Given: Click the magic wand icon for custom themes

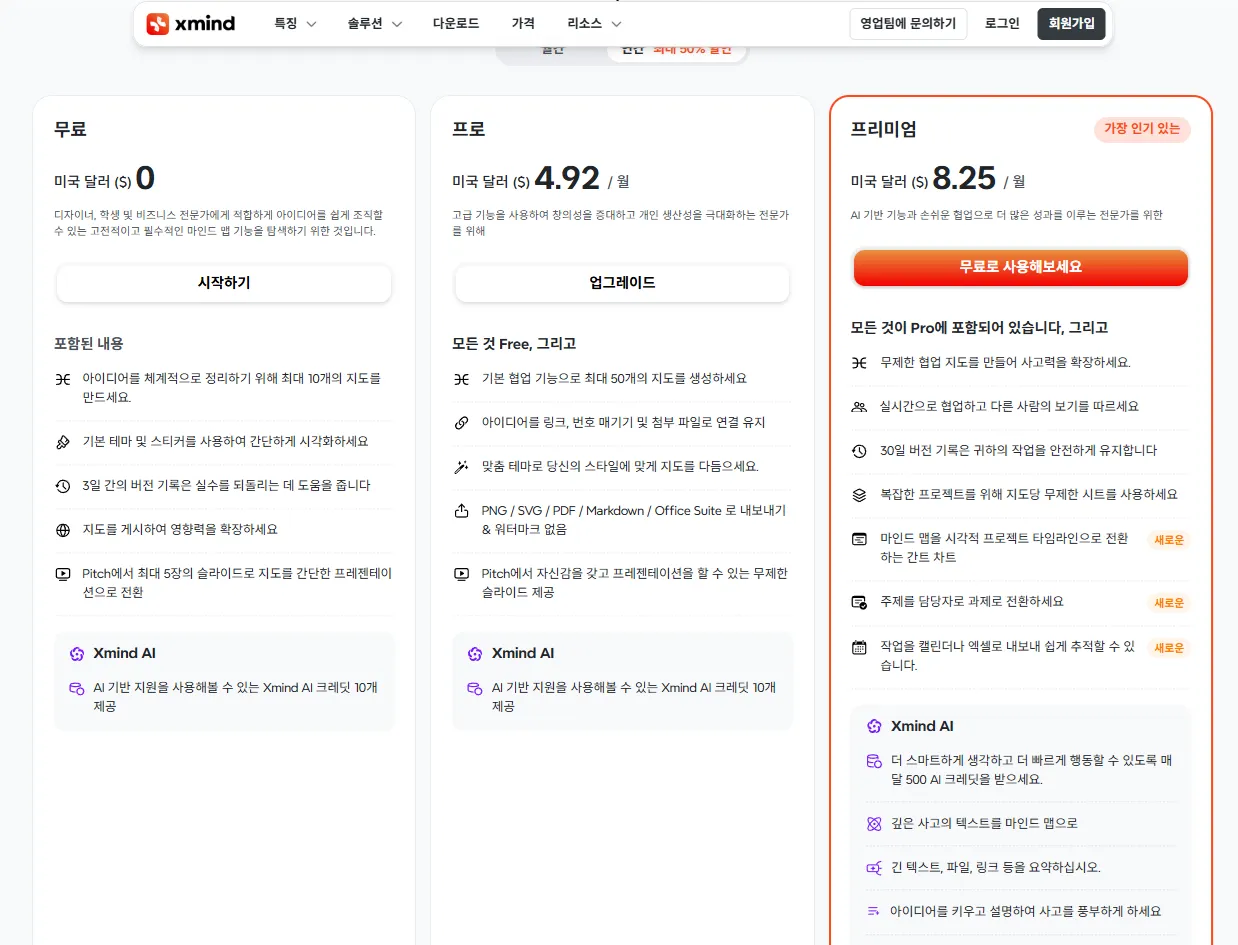Looking at the screenshot, I should click(461, 466).
